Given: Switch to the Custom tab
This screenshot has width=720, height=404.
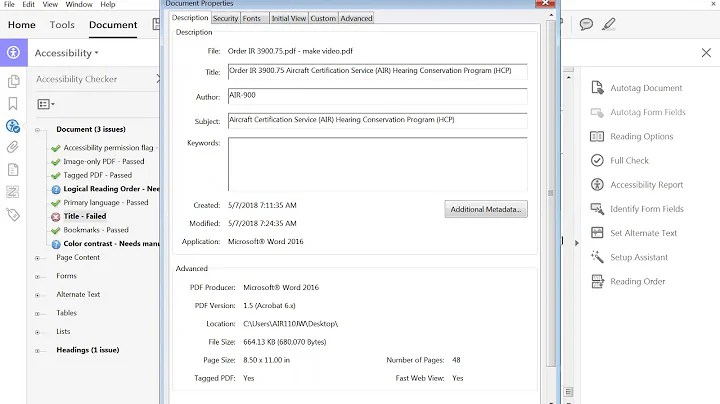Looking at the screenshot, I should coord(323,18).
